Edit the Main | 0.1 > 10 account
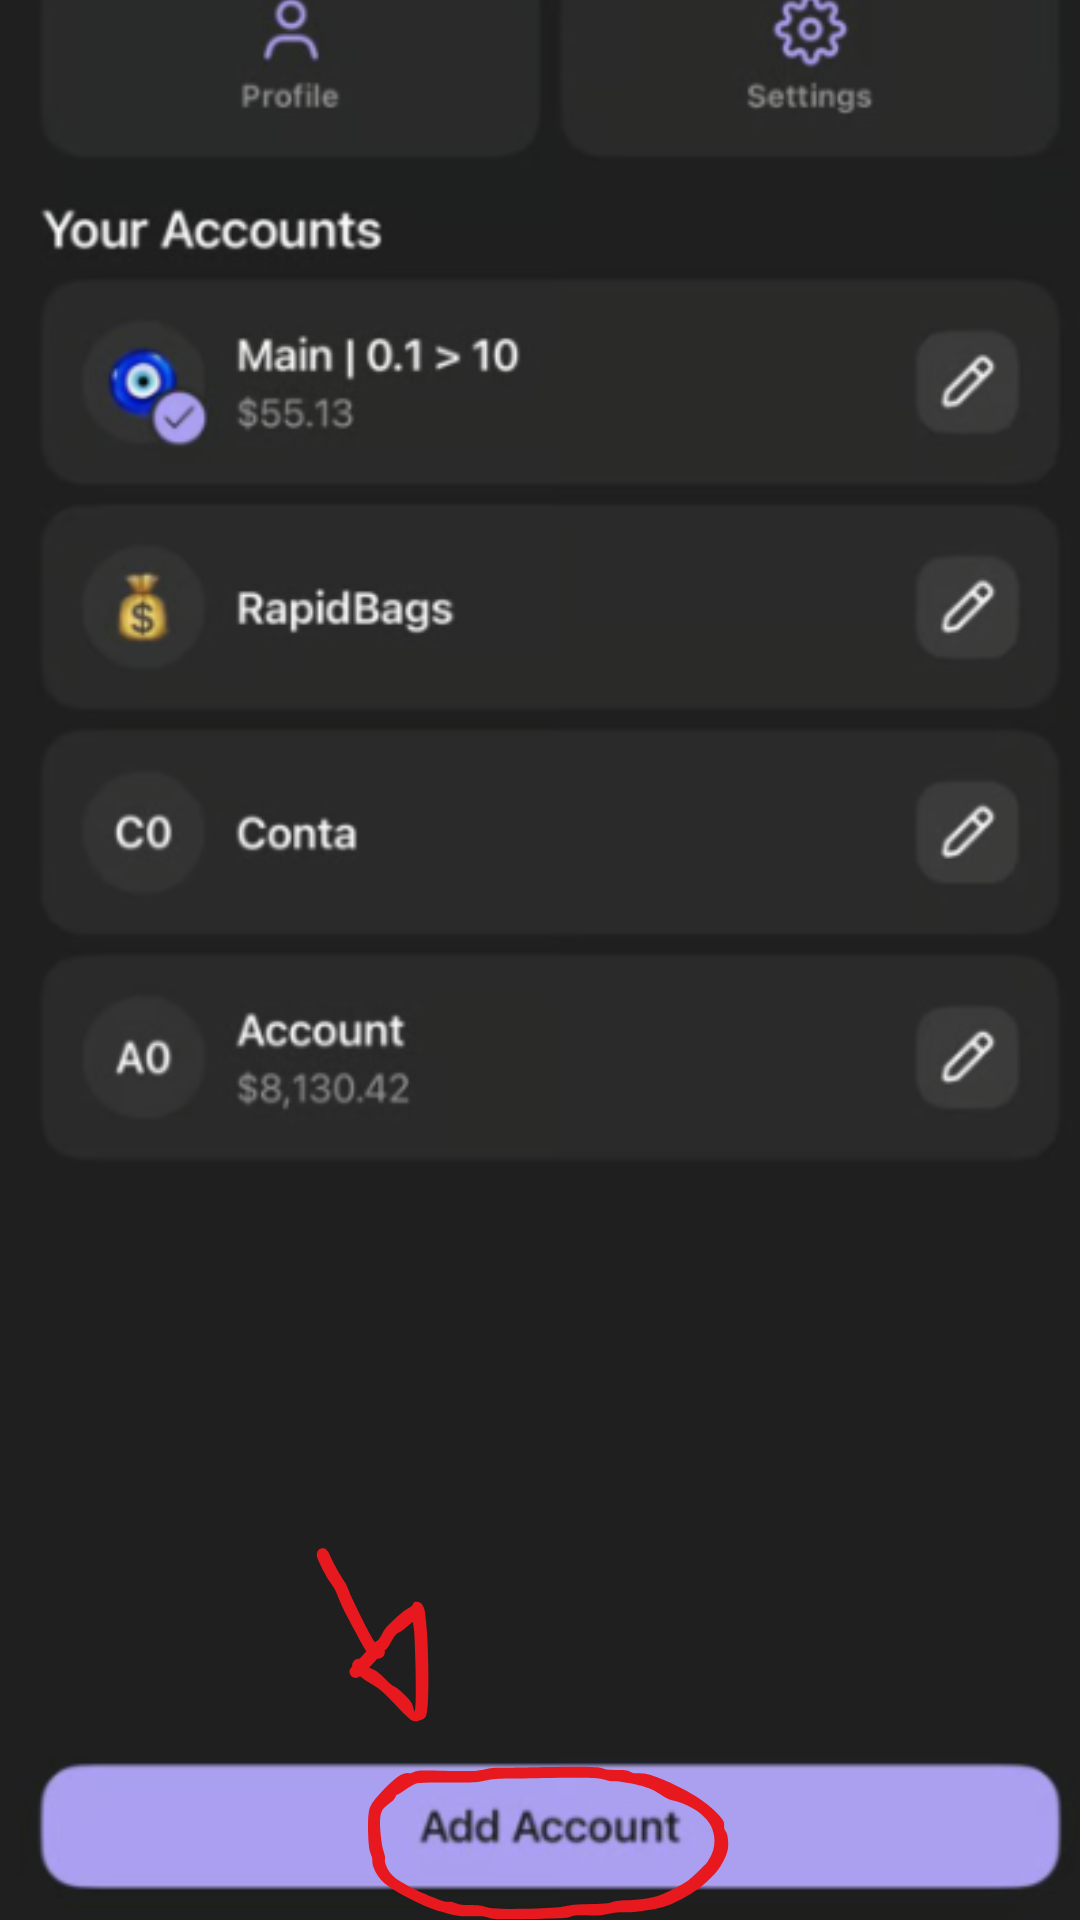 [x=967, y=382]
